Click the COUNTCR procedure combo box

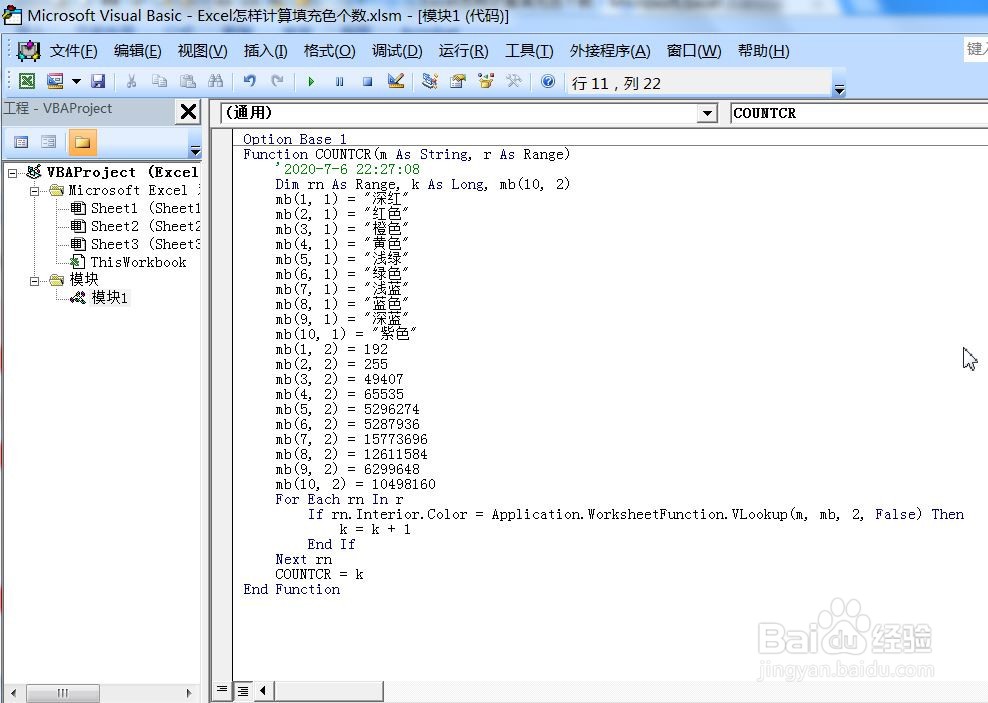(x=859, y=113)
